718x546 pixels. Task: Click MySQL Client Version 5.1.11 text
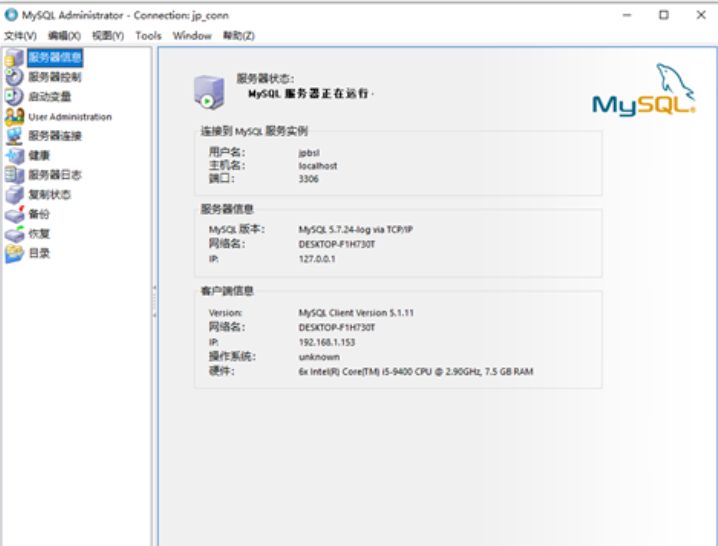click(x=356, y=313)
